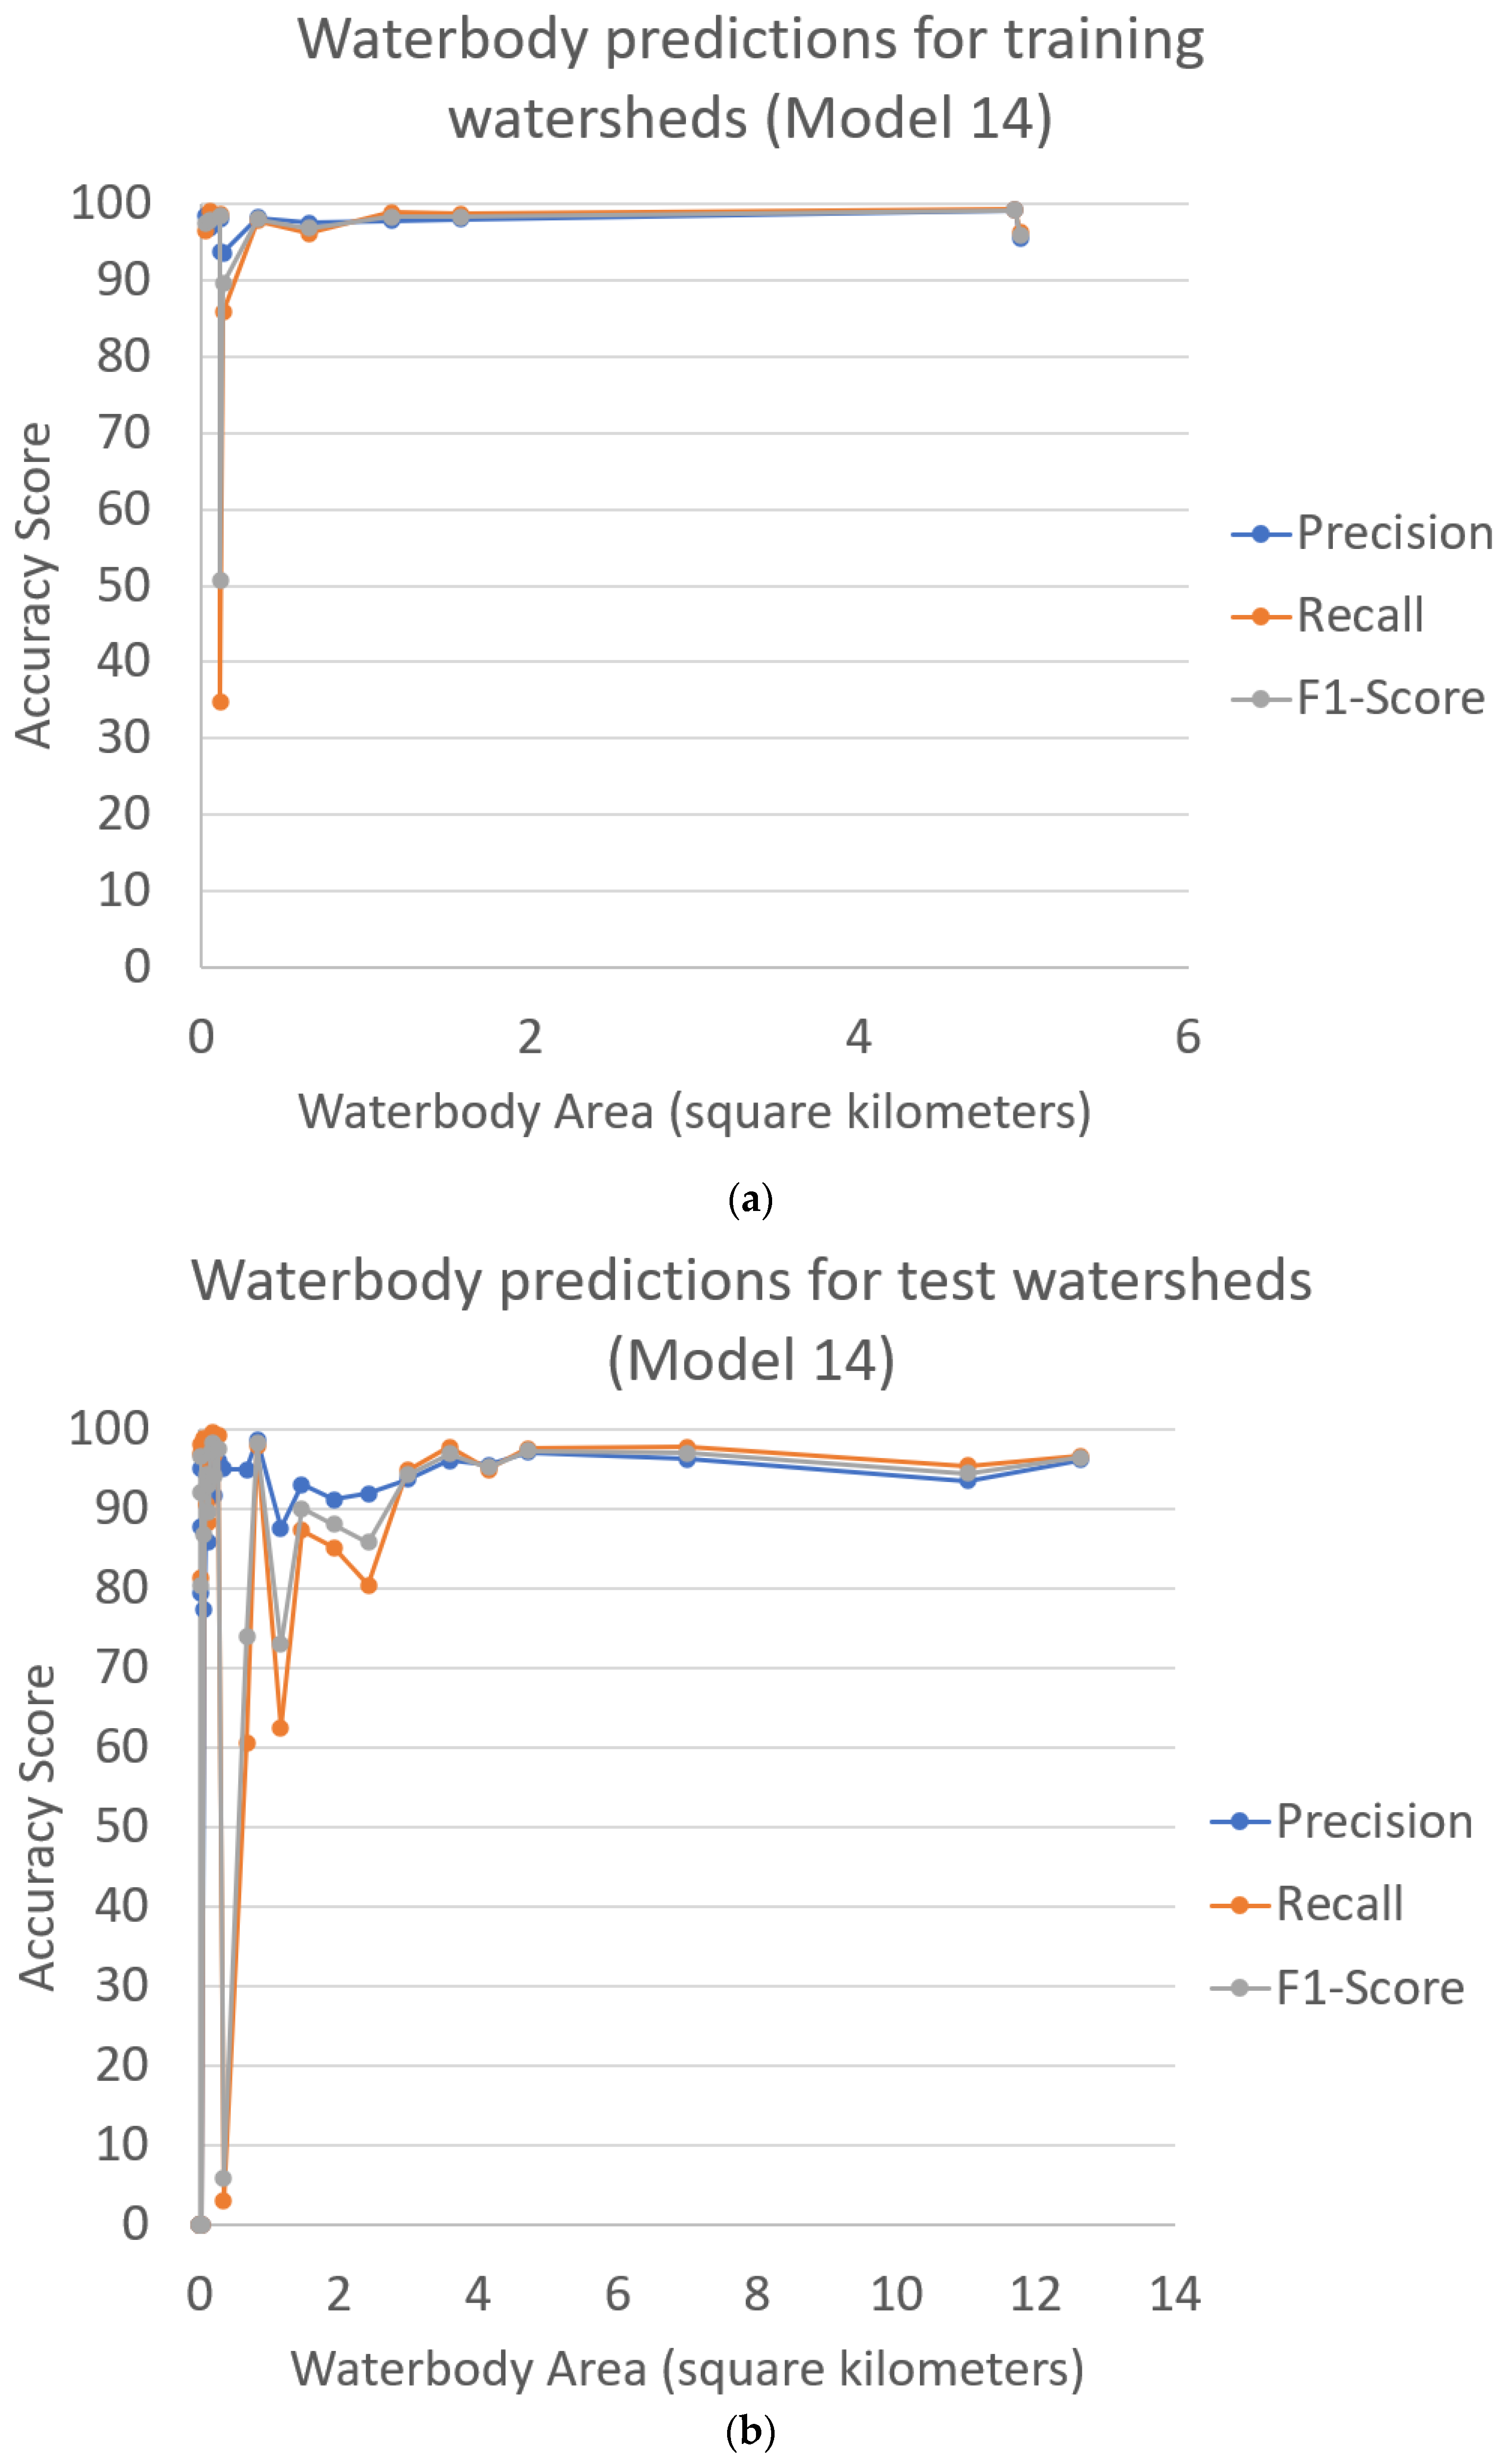The width and height of the screenshot is (1510, 2464).
Task: Click the gray F1-Score point near 50 in the training chart
Action: (221, 580)
